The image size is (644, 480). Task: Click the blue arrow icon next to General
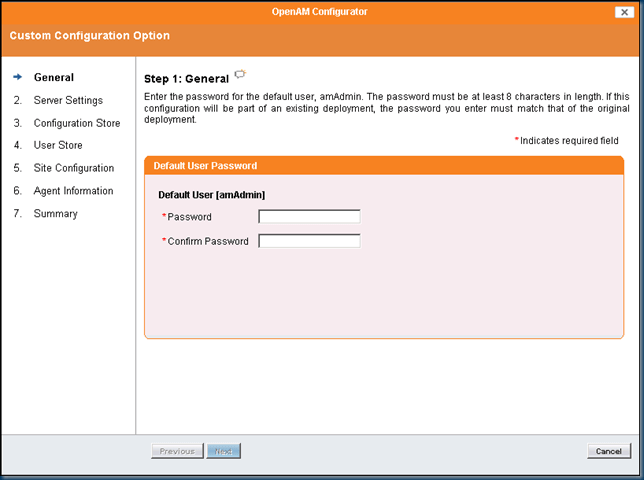tap(18, 77)
